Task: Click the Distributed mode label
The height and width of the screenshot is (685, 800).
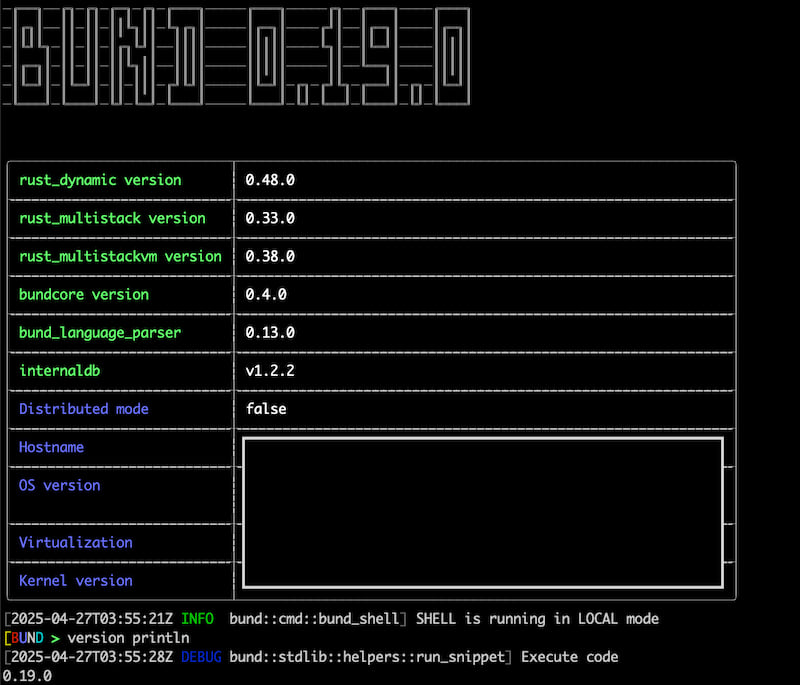Action: [x=83, y=408]
